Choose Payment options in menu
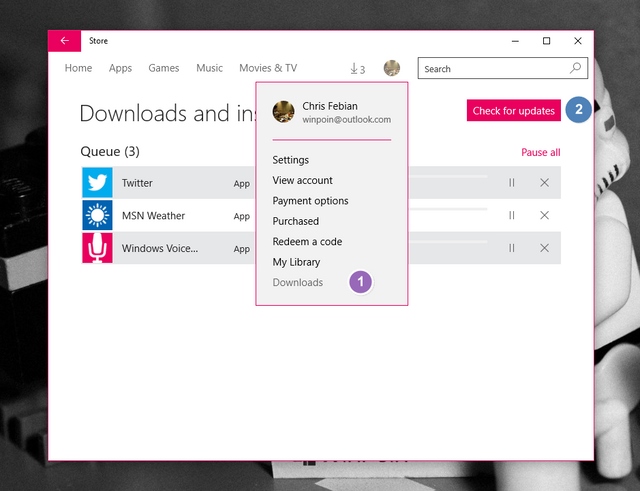The width and height of the screenshot is (640, 491). pyautogui.click(x=310, y=201)
